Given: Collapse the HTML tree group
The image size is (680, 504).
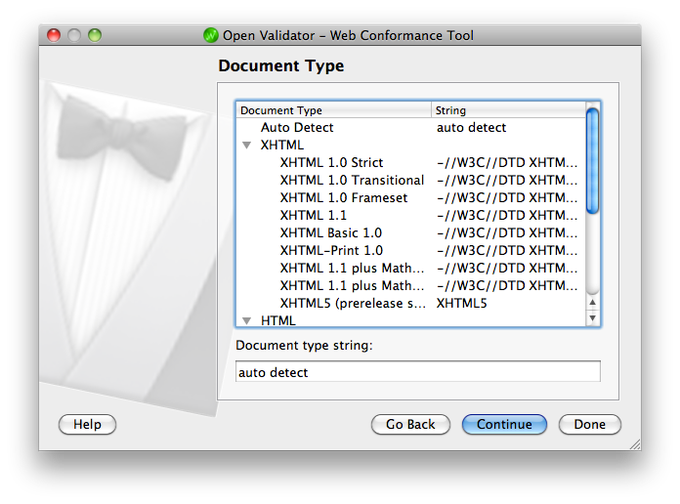Looking at the screenshot, I should (x=247, y=321).
